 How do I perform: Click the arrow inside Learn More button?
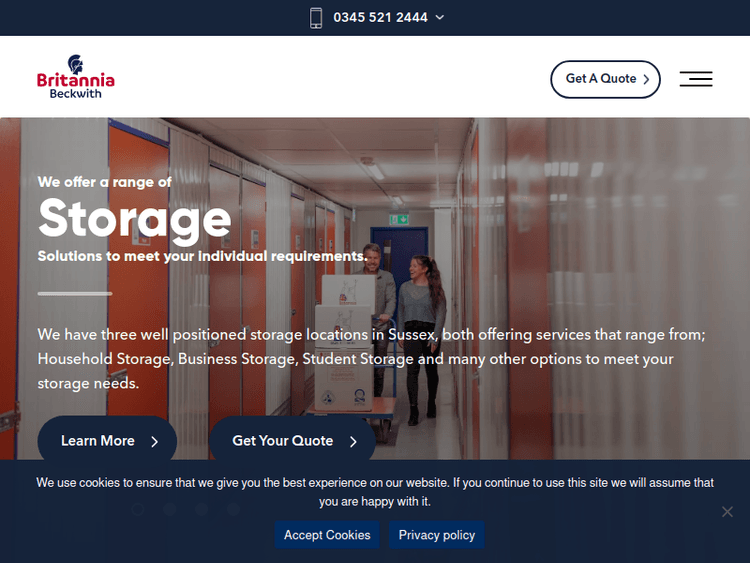point(154,442)
